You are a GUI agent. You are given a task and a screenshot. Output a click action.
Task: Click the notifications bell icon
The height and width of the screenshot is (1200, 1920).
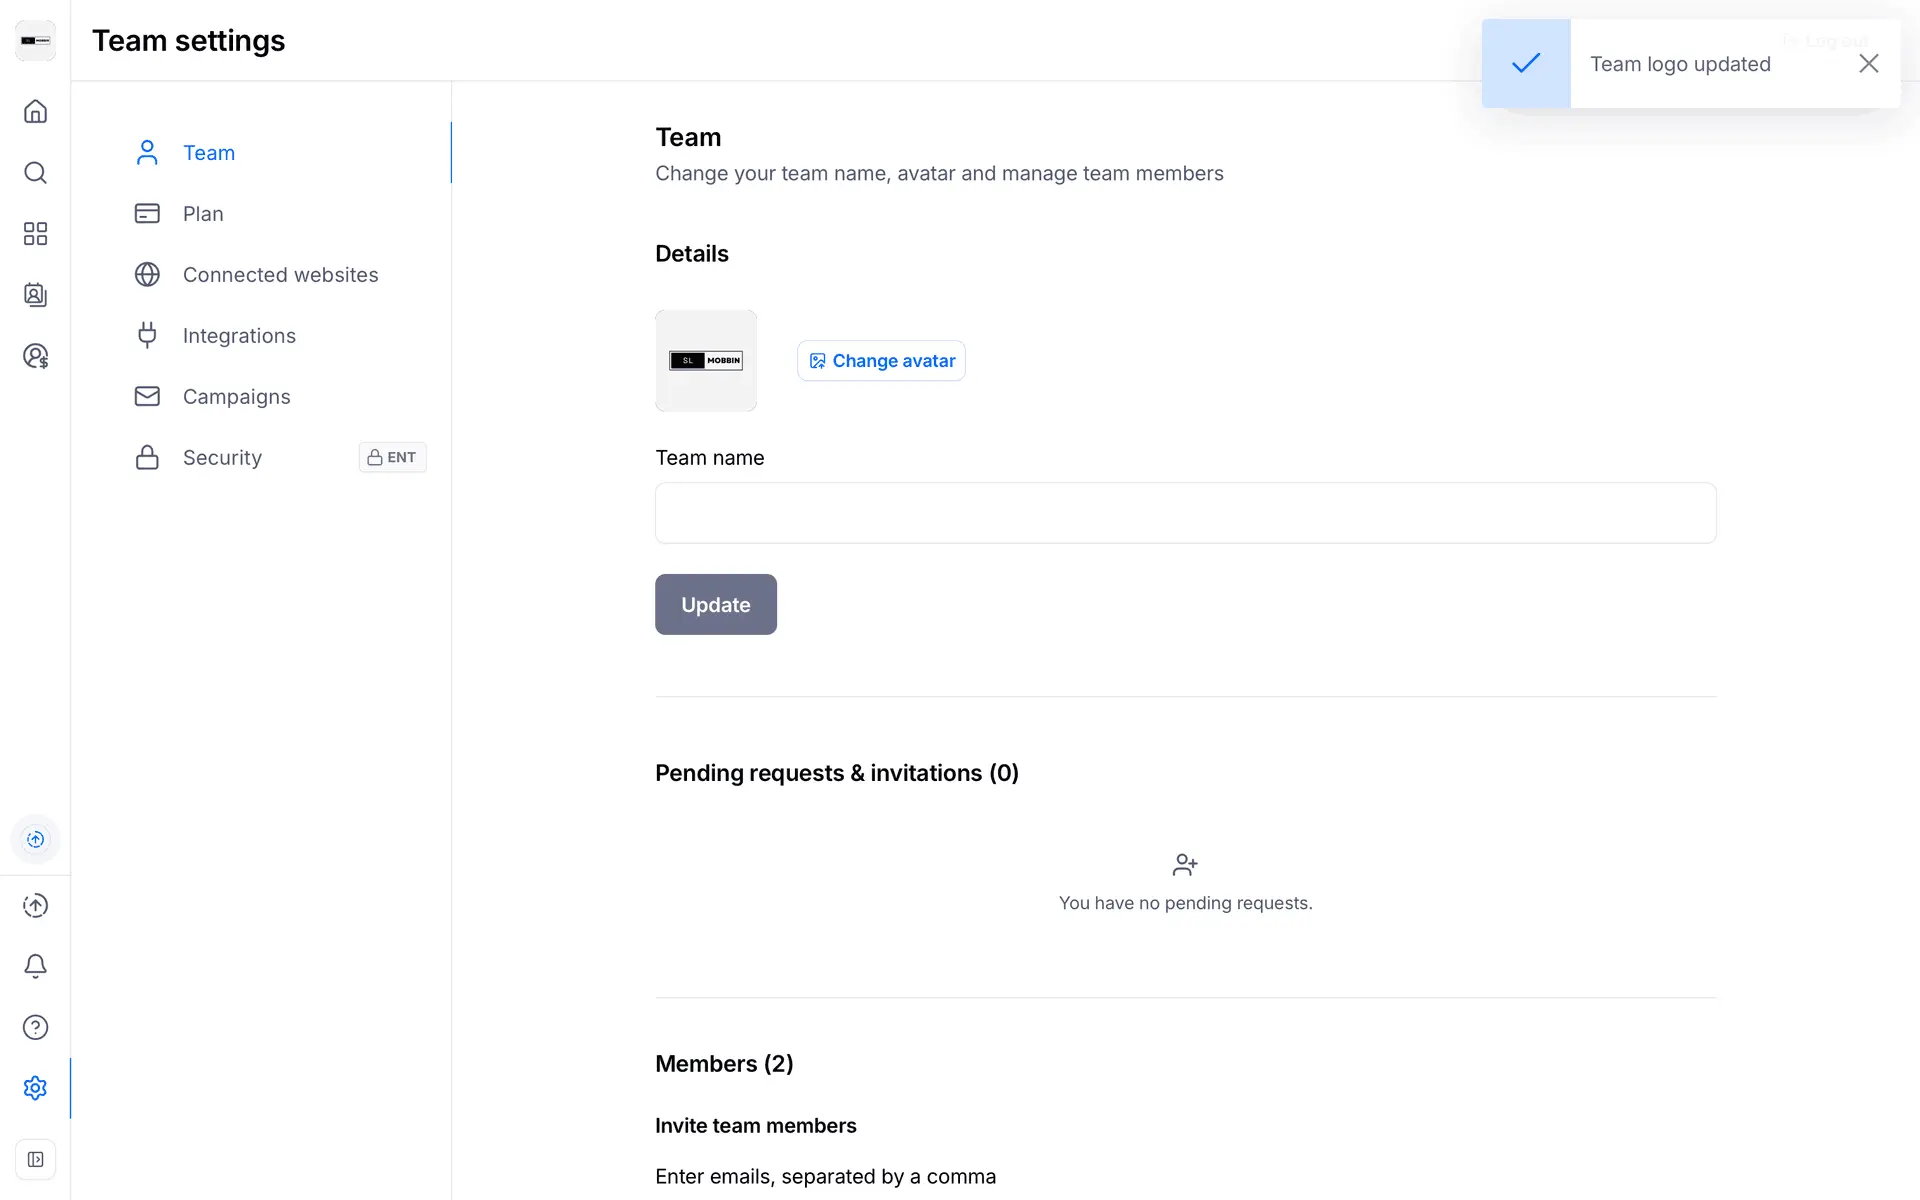[35, 966]
